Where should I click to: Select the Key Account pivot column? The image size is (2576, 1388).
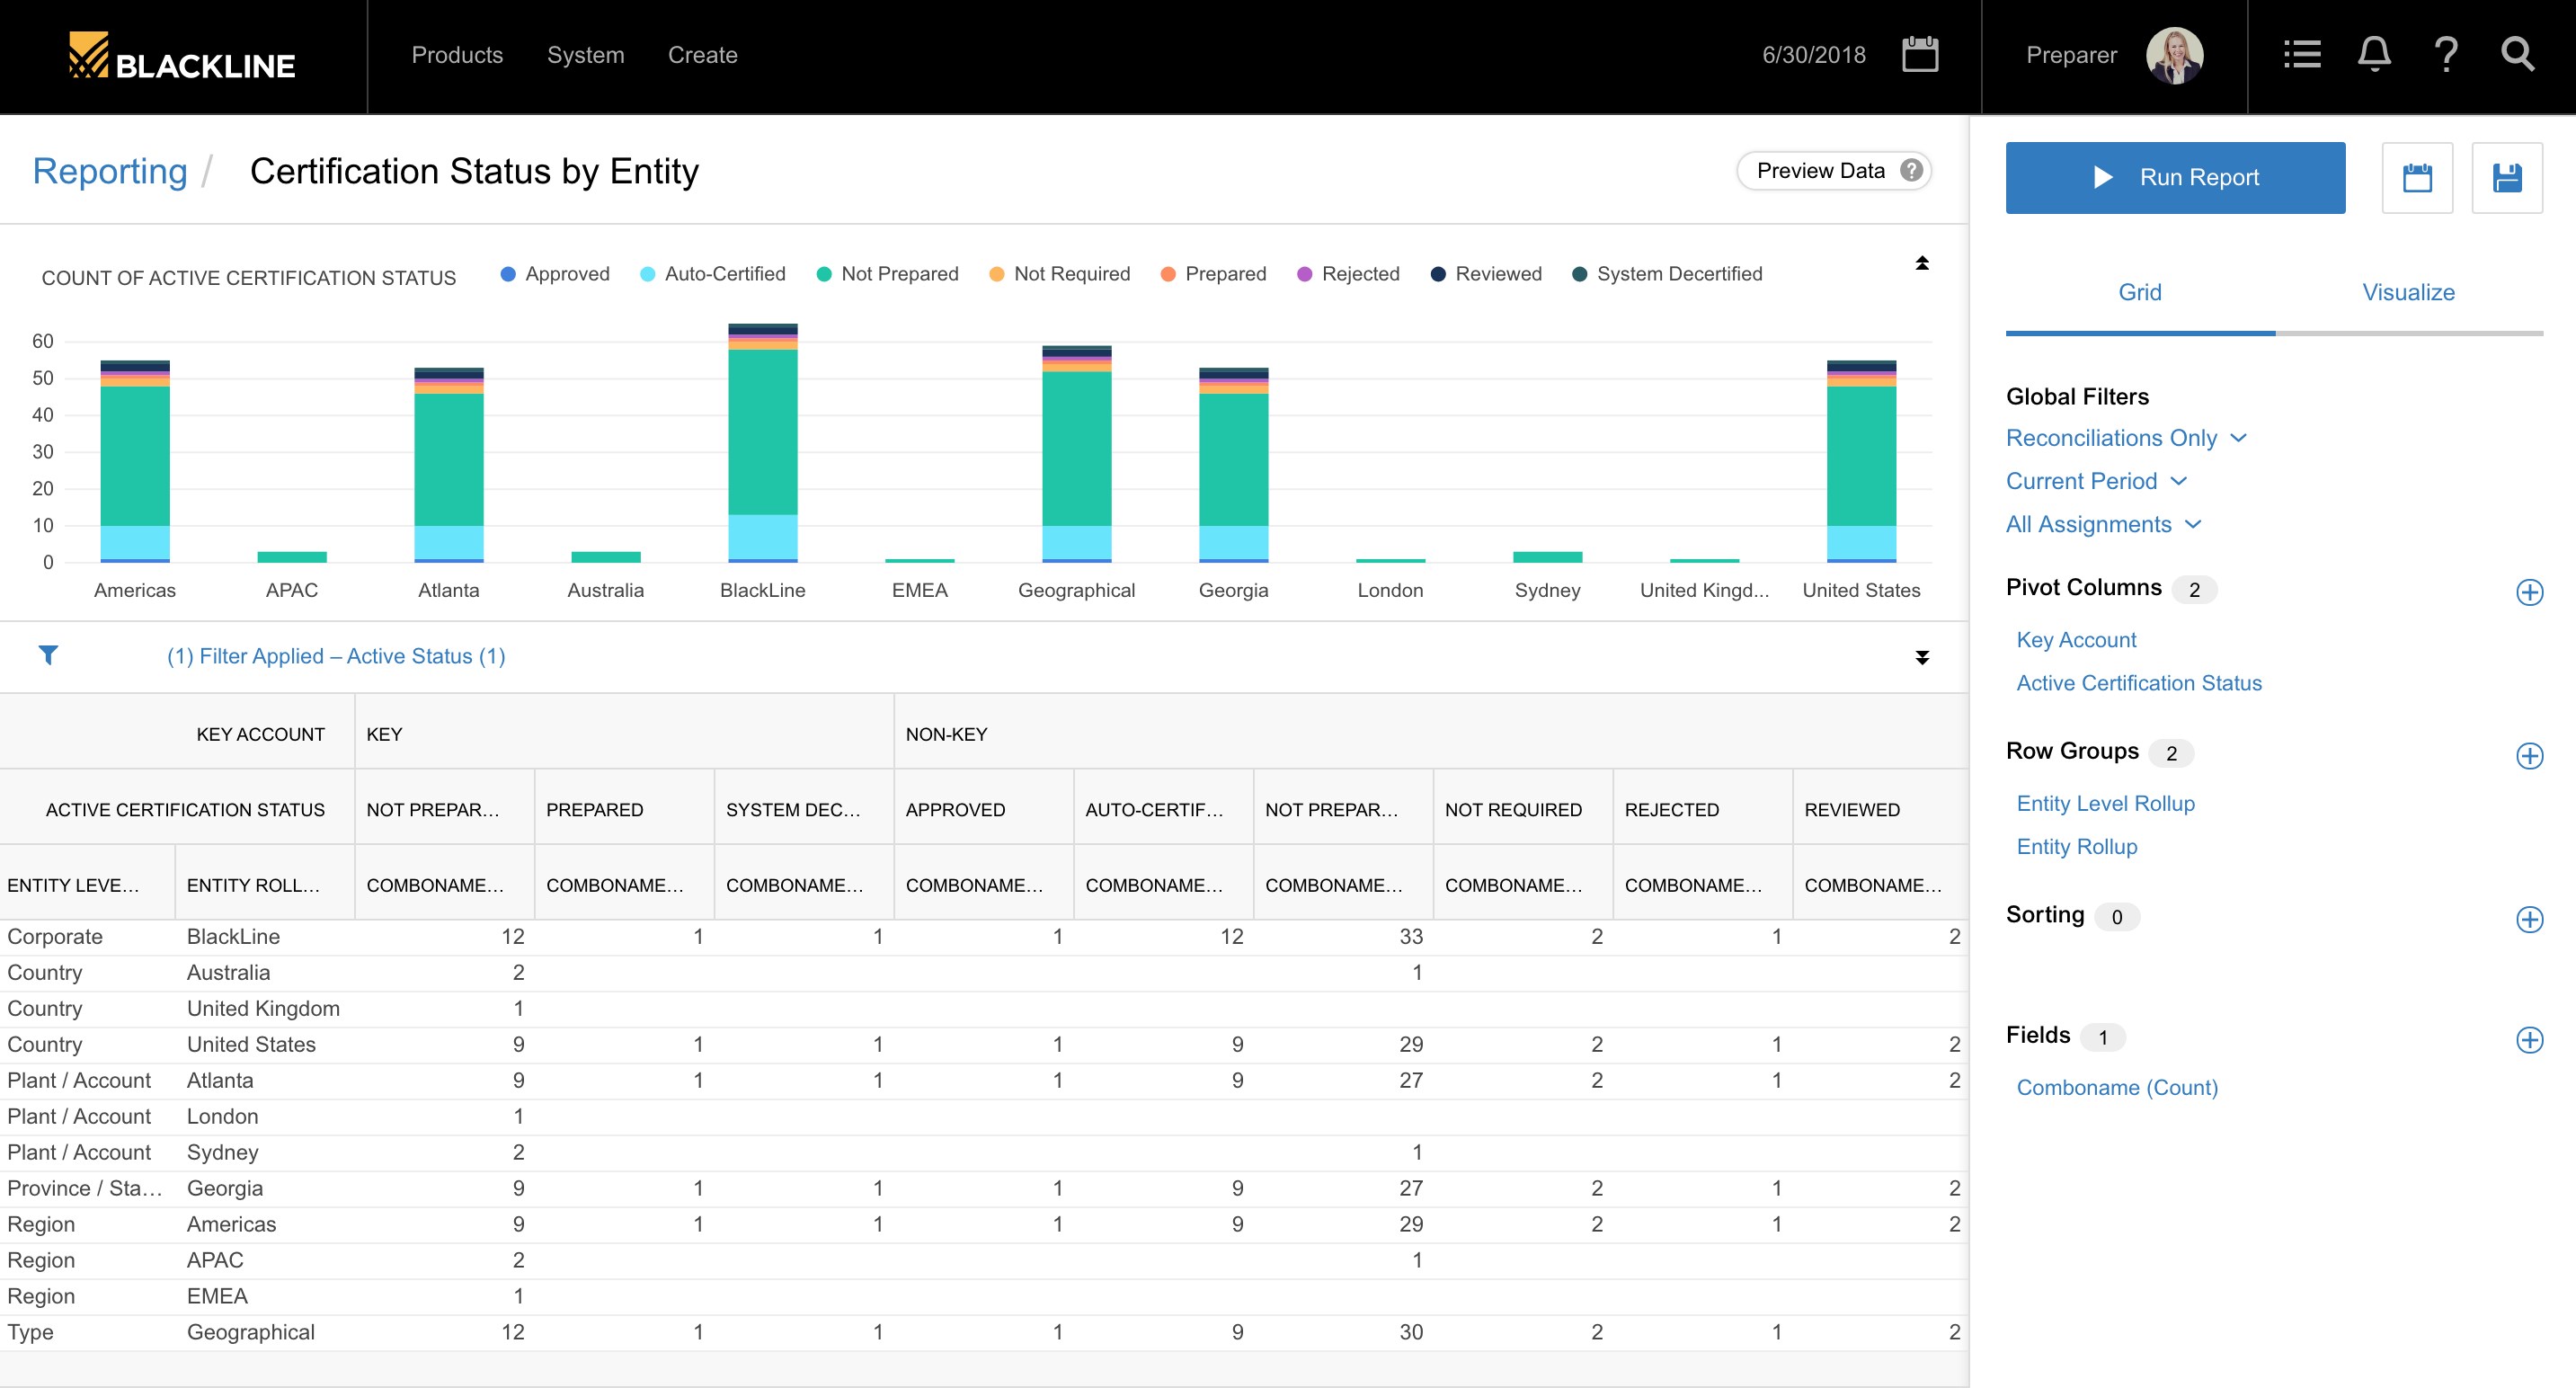(2076, 640)
